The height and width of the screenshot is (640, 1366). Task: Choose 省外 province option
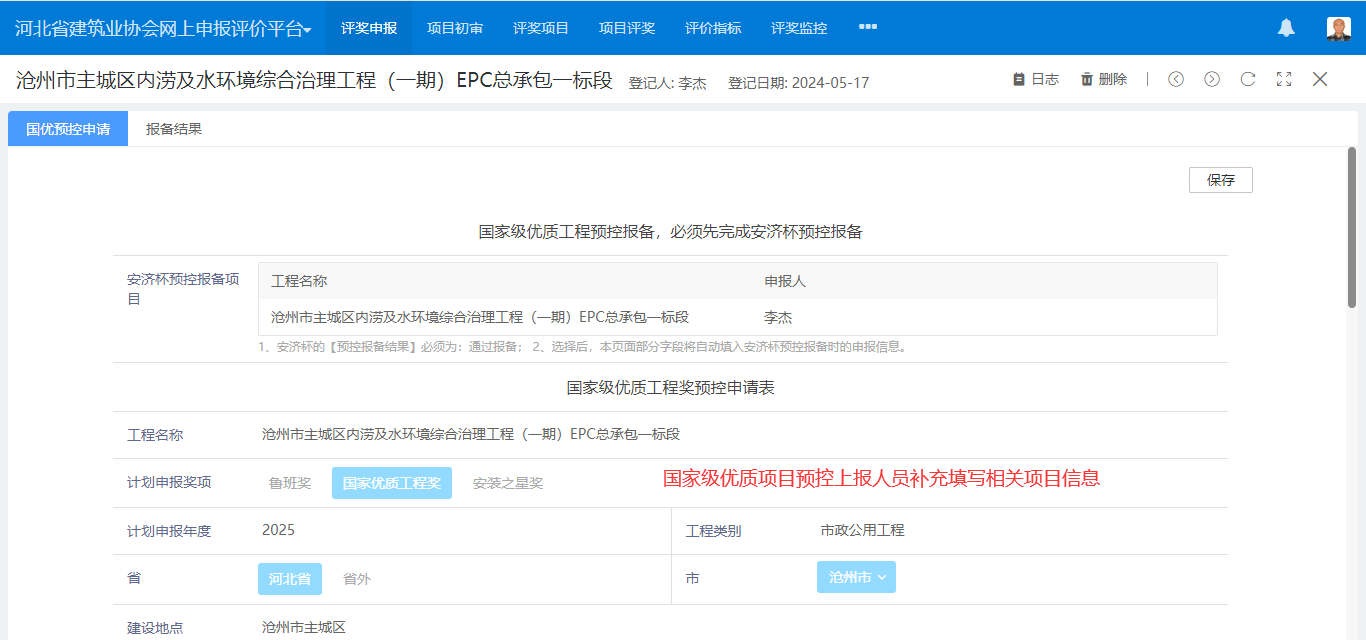357,579
